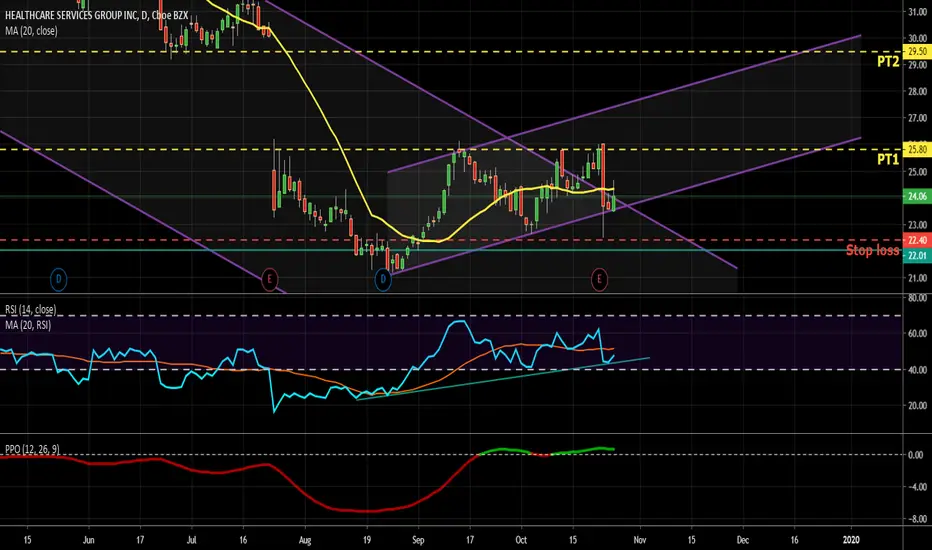The image size is (932, 550).
Task: Click the blue D dividend marker near late August
Action: pos(383,279)
